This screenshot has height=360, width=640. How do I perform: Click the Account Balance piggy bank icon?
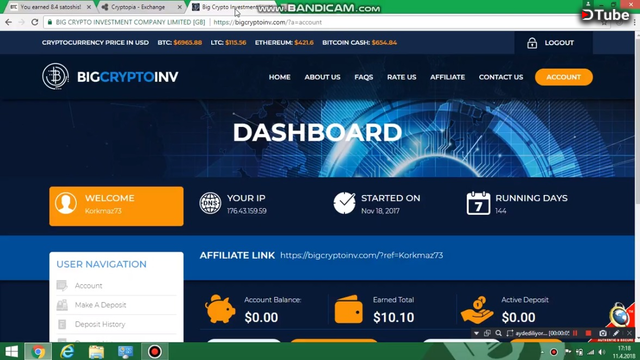pyautogui.click(x=220, y=309)
